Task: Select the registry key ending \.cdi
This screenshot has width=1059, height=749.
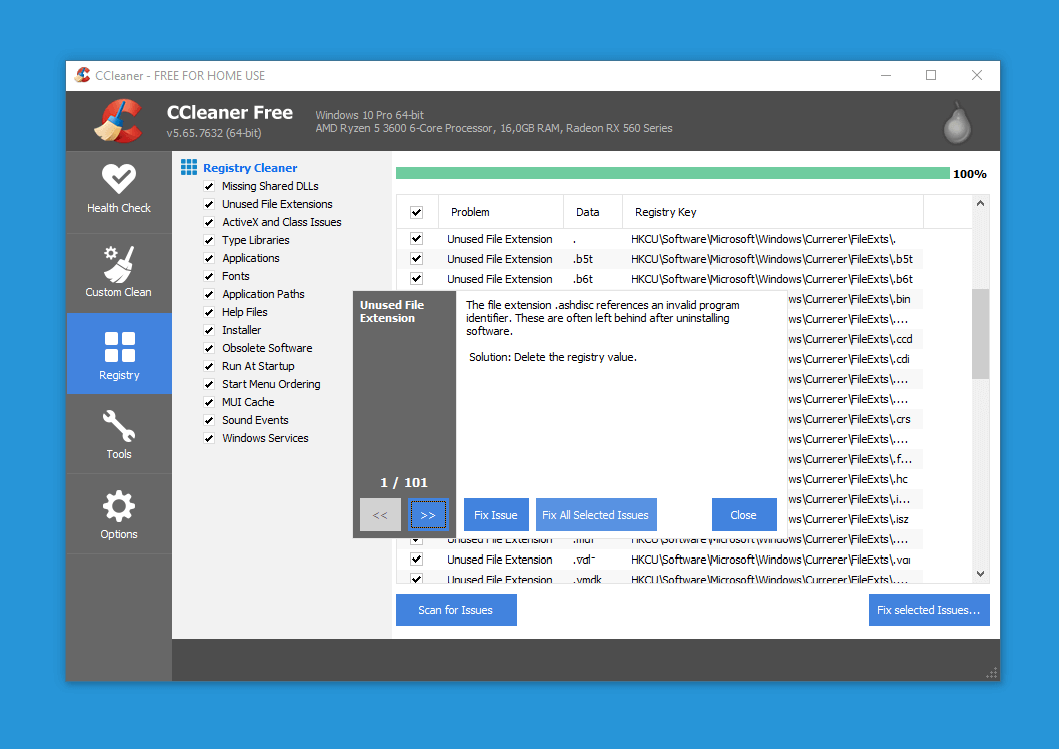Action: (x=849, y=359)
